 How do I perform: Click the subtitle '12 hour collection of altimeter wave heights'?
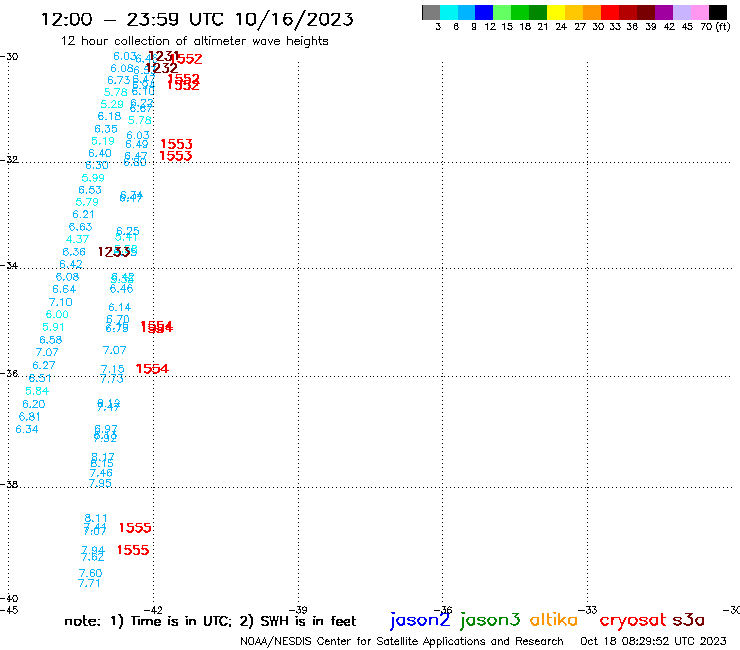tap(194, 41)
